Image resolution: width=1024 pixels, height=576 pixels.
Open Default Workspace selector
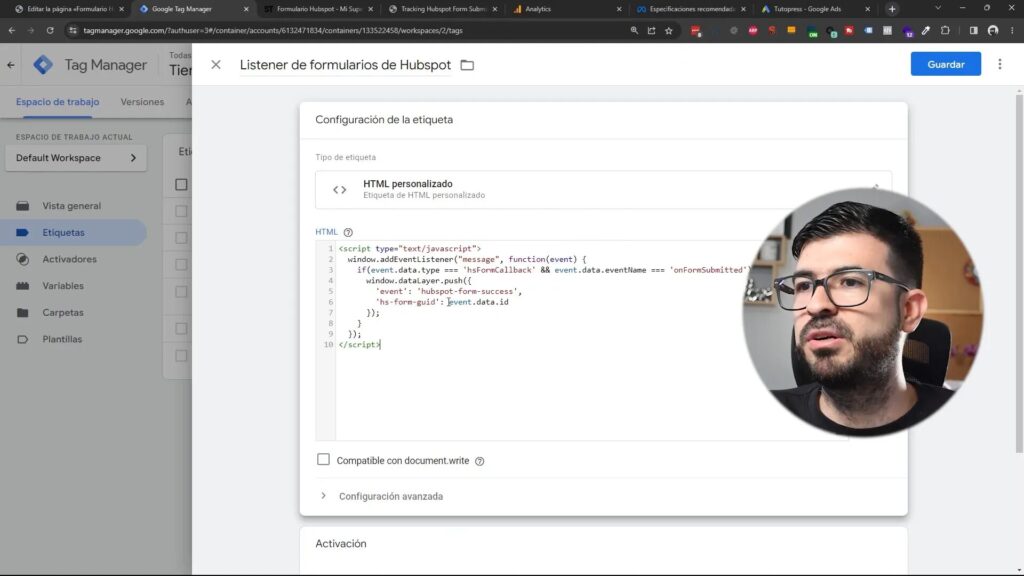pyautogui.click(x=76, y=158)
